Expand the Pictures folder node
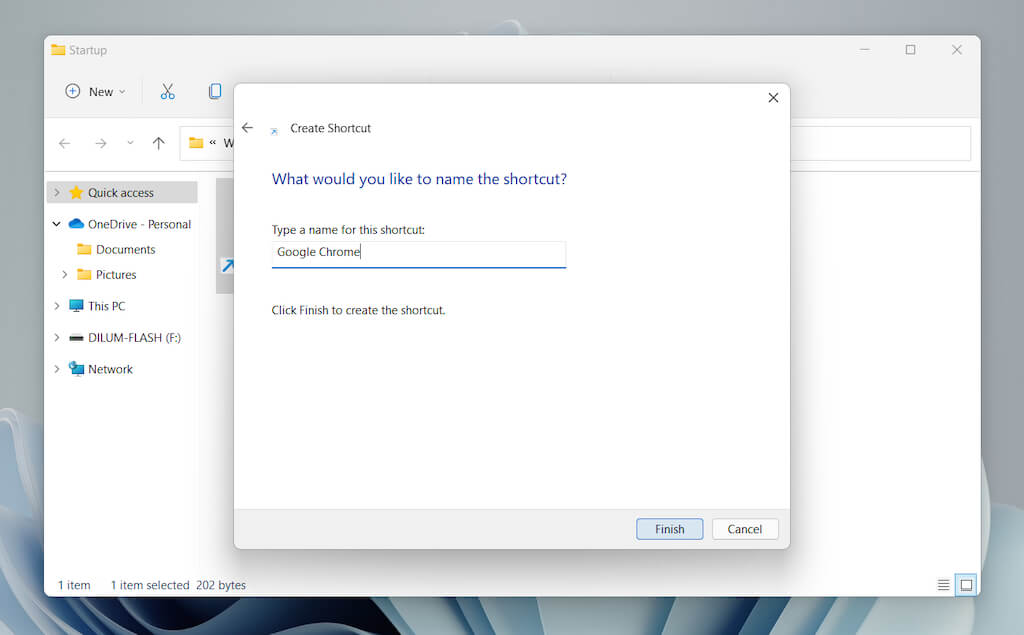This screenshot has height=635, width=1024. [65, 274]
